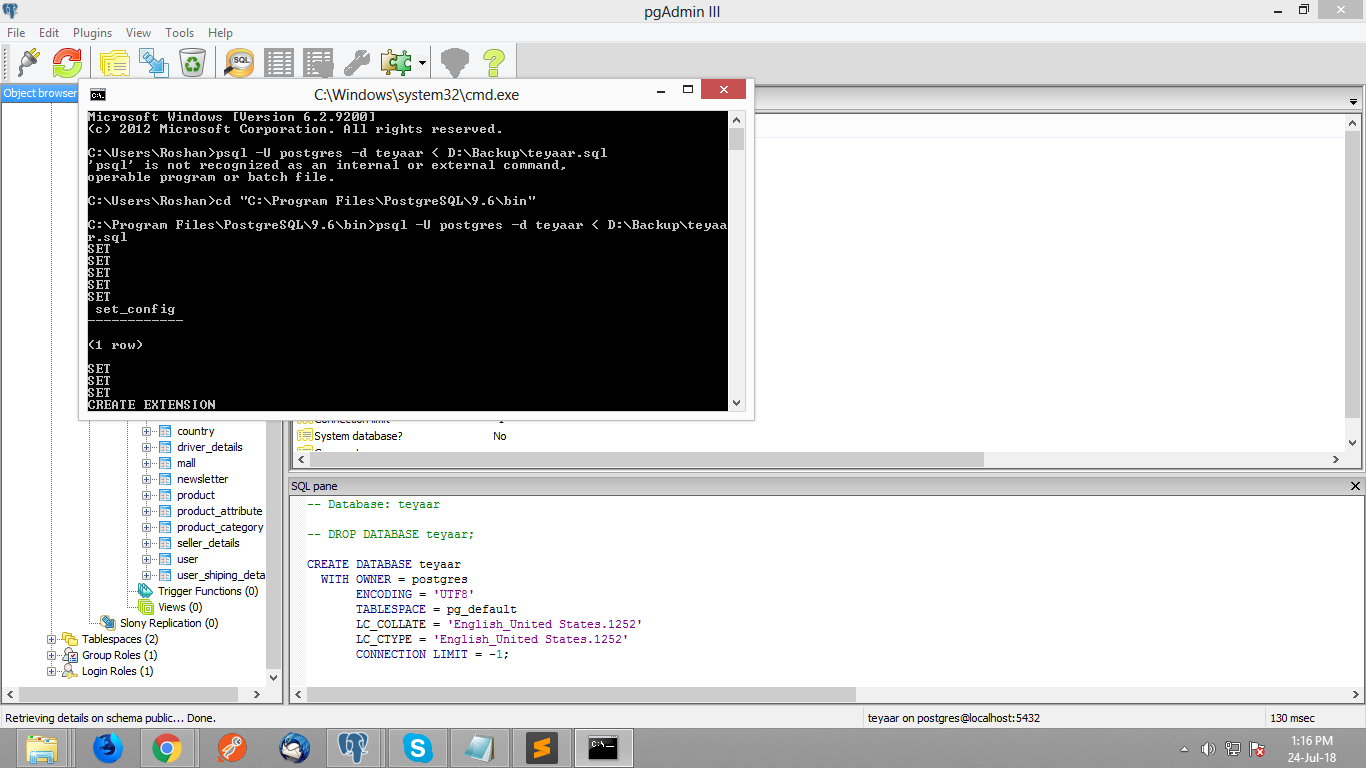Open Plugins menu
This screenshot has height=768, width=1366.
[93, 33]
